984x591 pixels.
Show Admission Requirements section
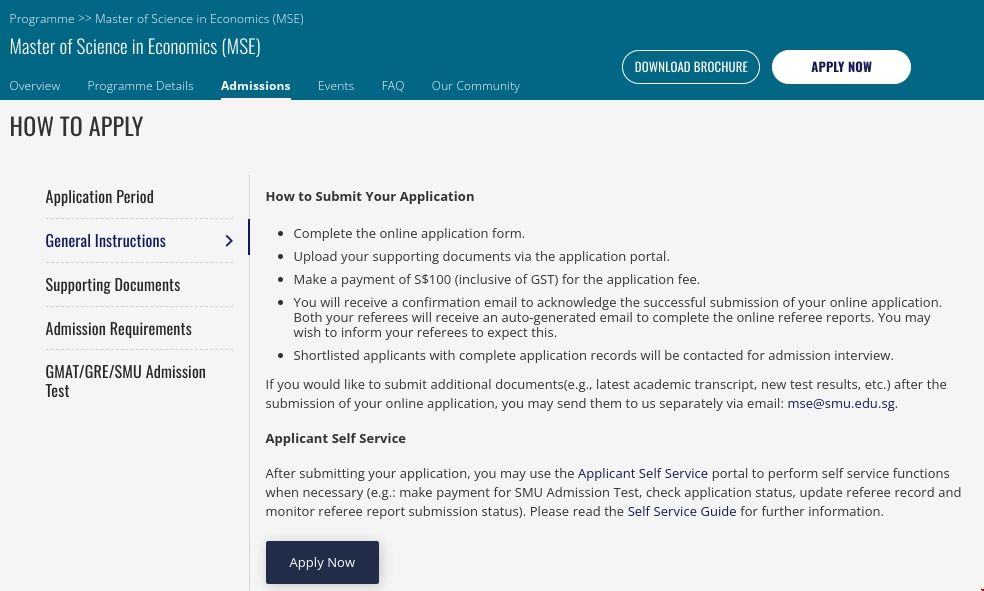[118, 329]
